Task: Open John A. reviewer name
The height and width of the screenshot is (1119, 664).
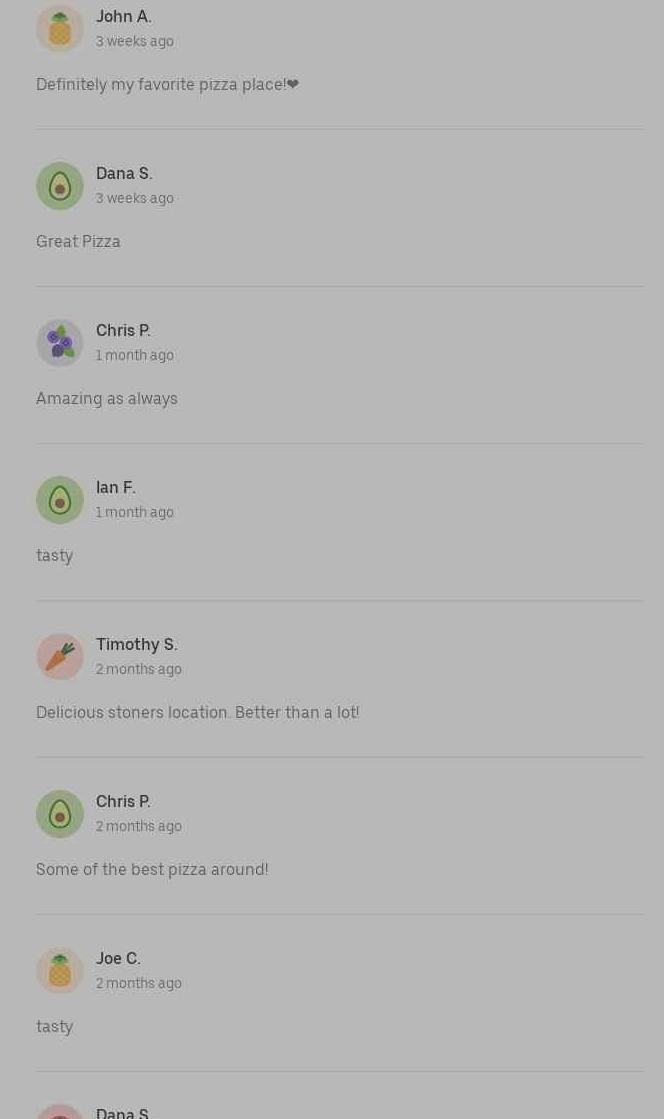Action: 123,16
